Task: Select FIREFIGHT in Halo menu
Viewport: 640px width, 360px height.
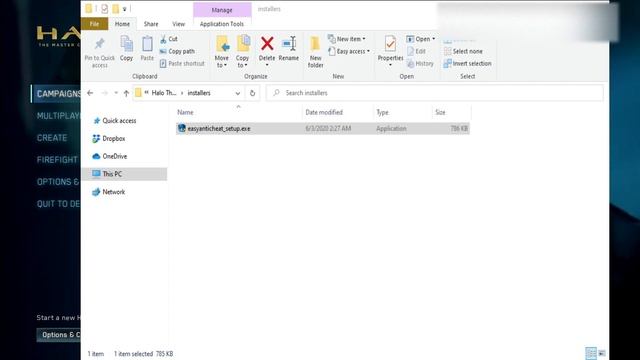Action: point(57,160)
